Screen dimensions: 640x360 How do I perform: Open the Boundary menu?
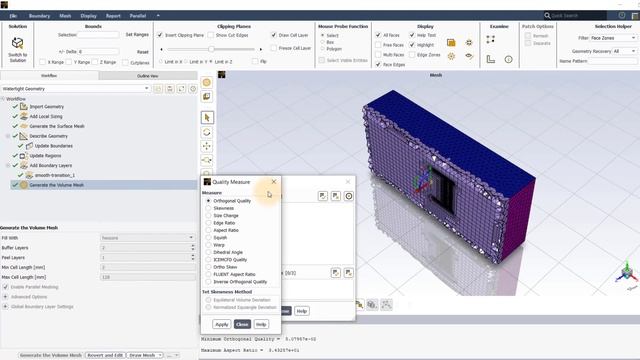click(39, 16)
